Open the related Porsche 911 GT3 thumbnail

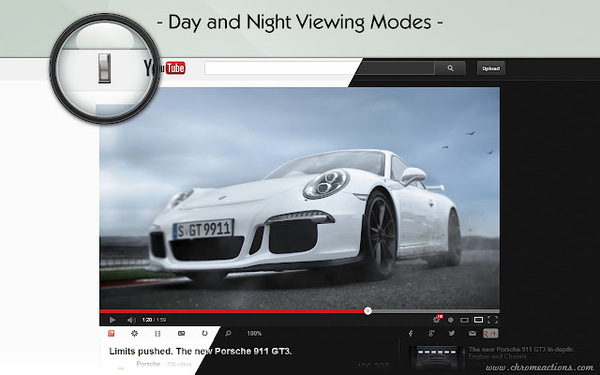pyautogui.click(x=435, y=357)
